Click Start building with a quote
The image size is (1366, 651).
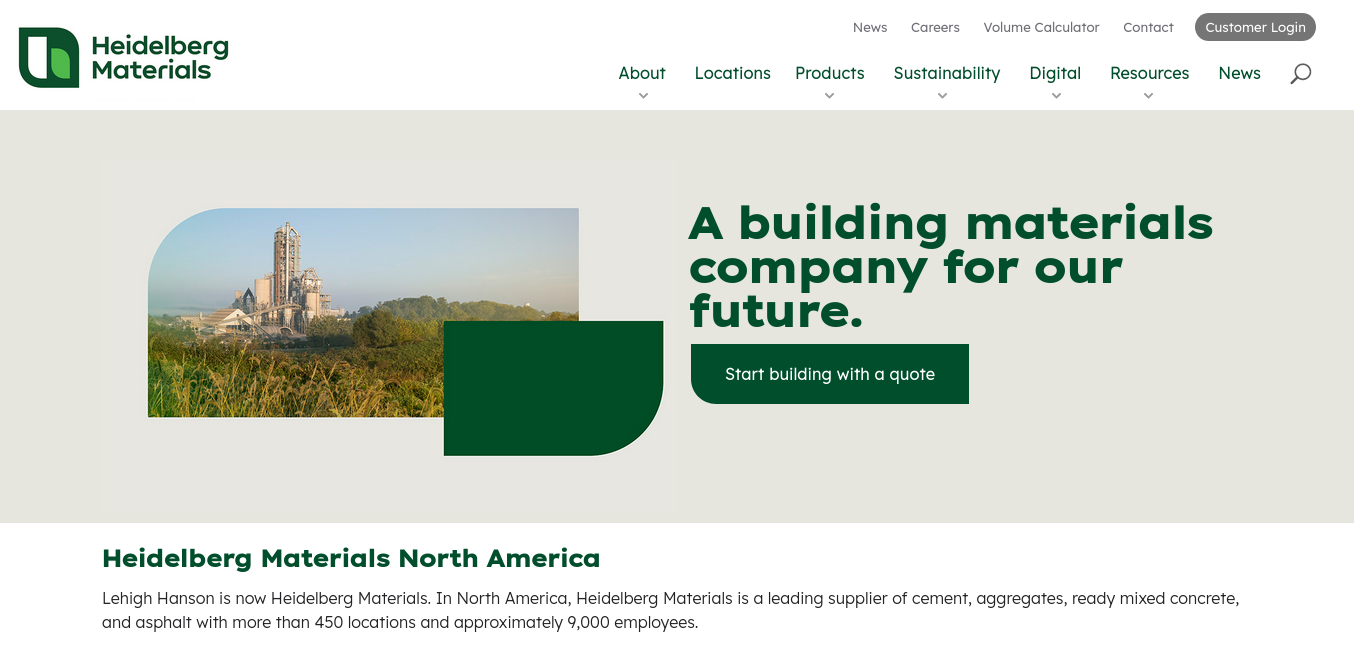point(830,374)
